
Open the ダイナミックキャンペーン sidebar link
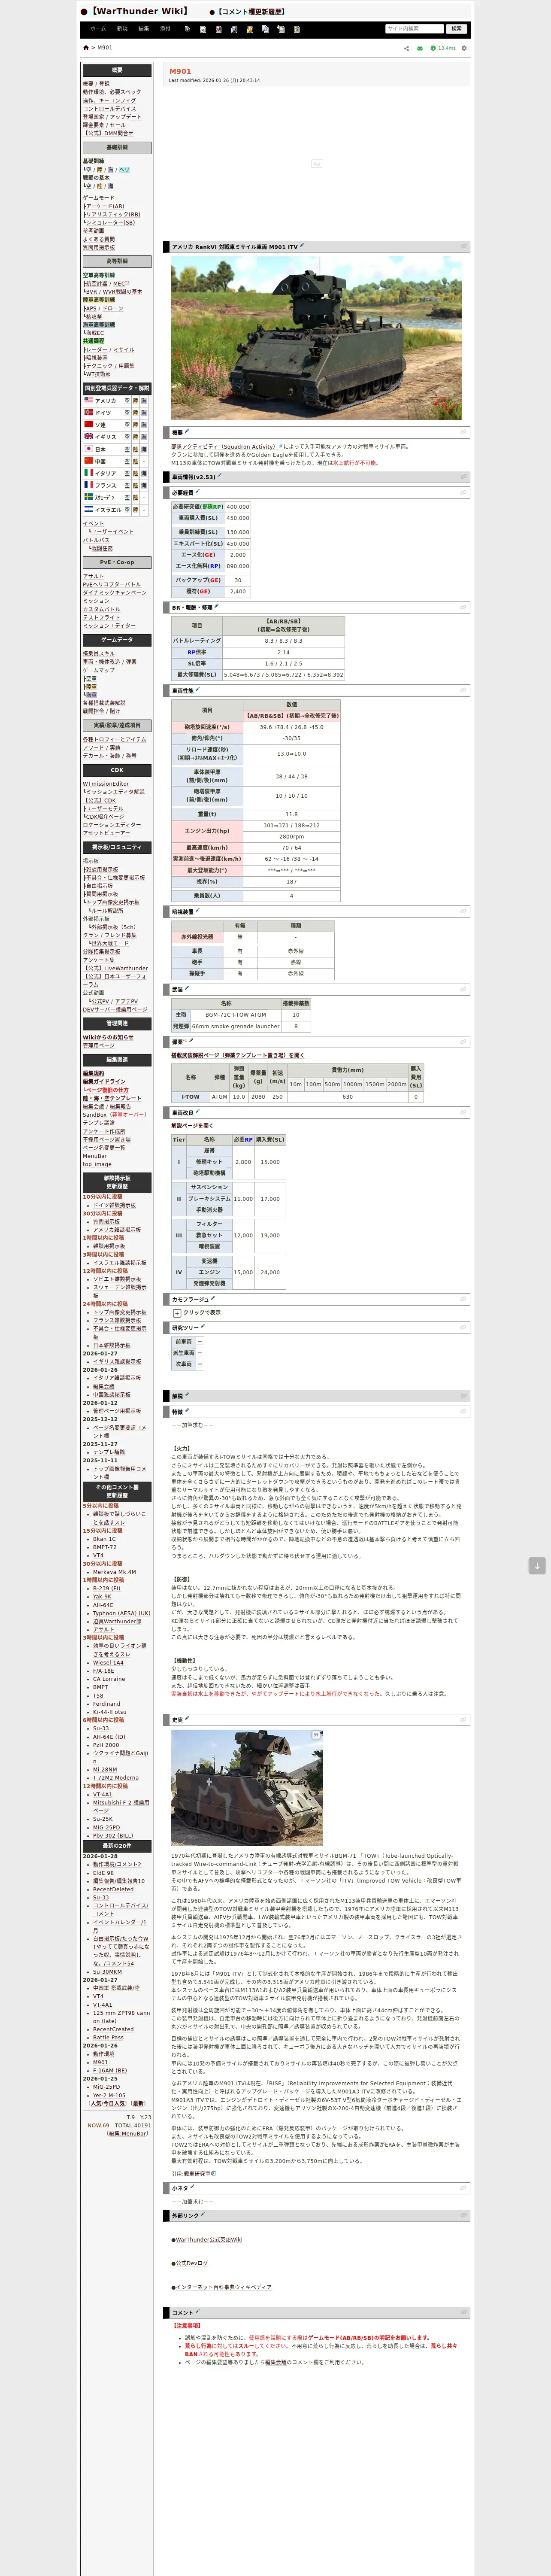(x=115, y=593)
